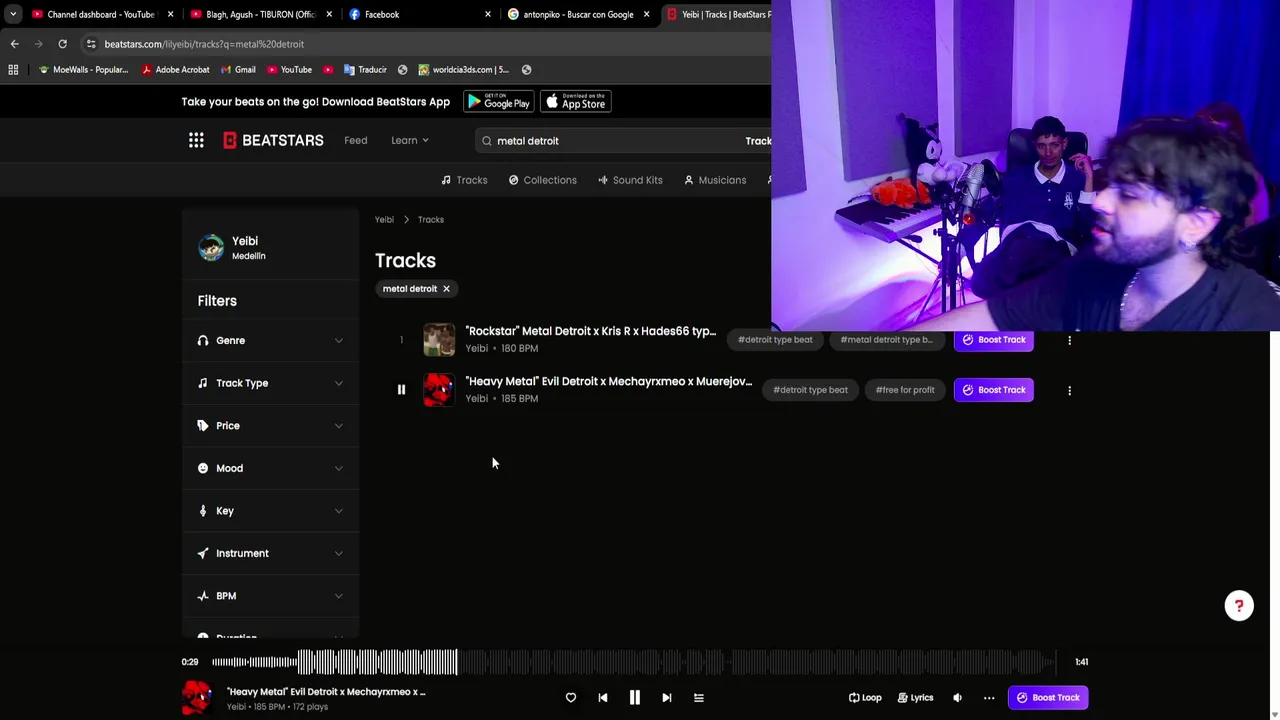The width and height of the screenshot is (1280, 720).
Task: Open the BeatStars apps grid icon
Action: [196, 140]
